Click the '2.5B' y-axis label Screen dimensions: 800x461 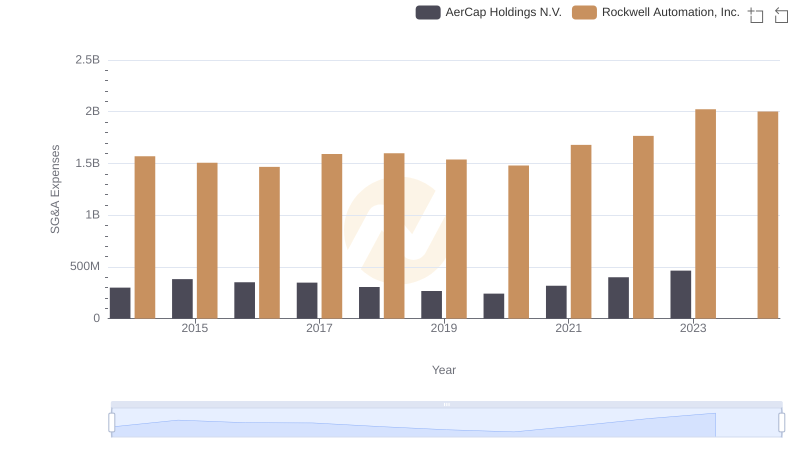coord(88,60)
